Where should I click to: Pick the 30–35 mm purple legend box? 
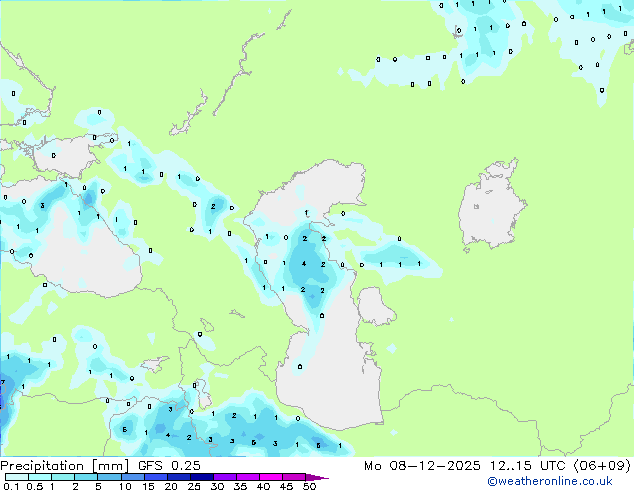tap(225, 477)
